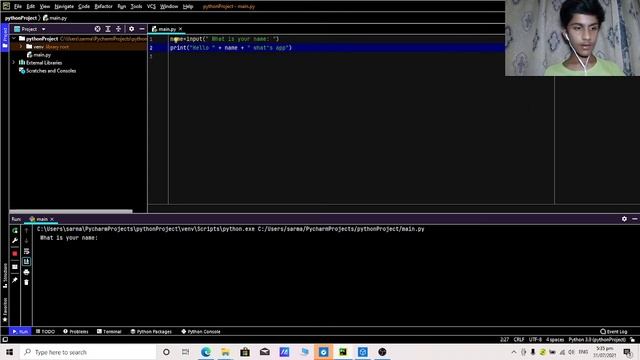
Task: Click the restore layout icon in Run panel
Action: click(15, 267)
